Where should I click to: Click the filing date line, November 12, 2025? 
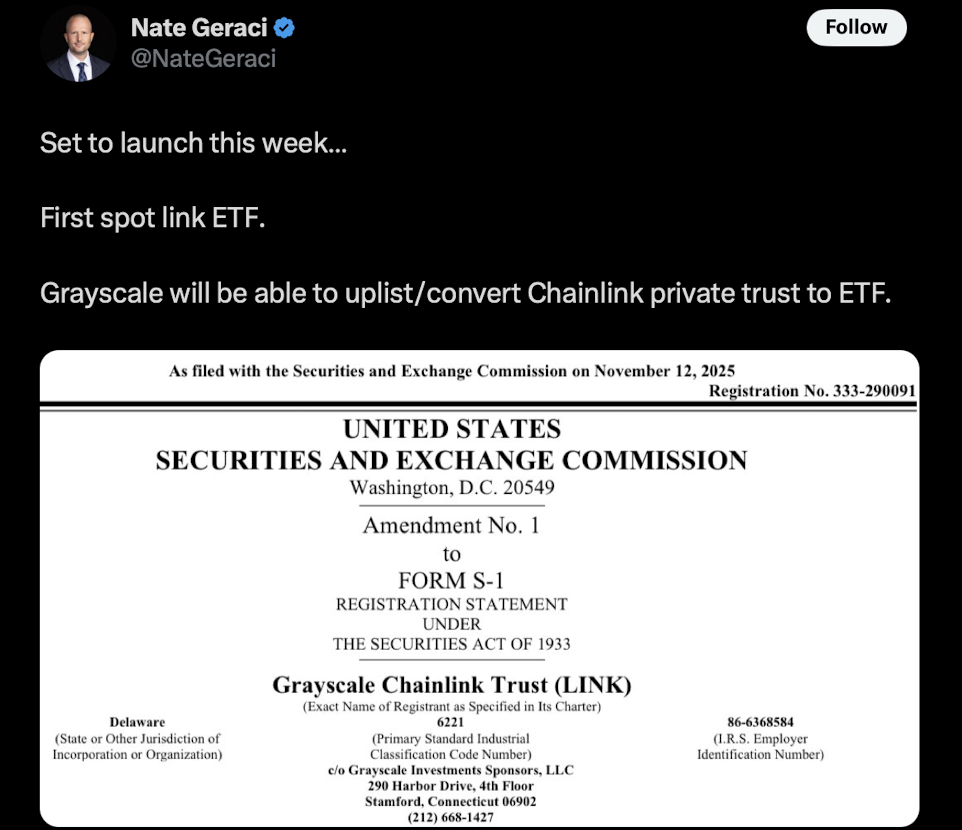coord(452,372)
